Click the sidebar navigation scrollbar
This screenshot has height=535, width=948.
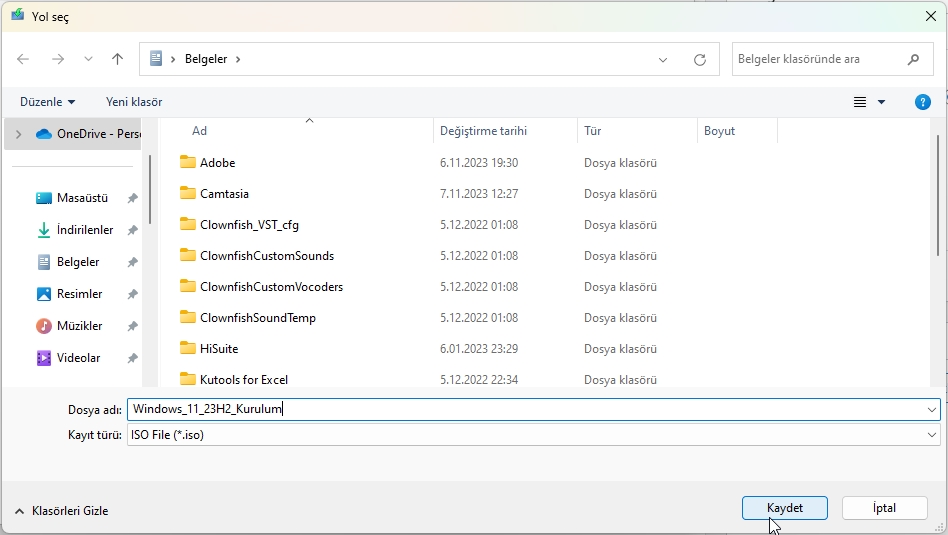[150, 189]
